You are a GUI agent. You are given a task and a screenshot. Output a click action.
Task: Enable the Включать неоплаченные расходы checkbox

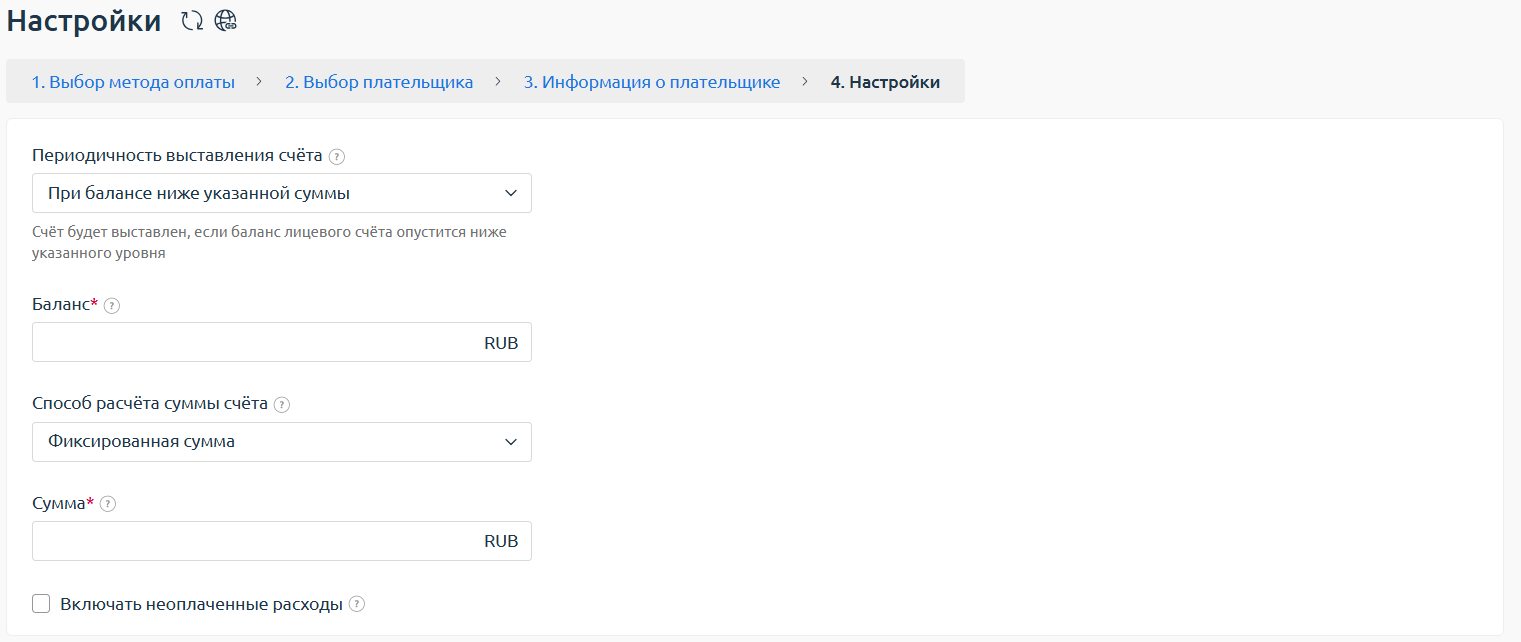(41, 604)
